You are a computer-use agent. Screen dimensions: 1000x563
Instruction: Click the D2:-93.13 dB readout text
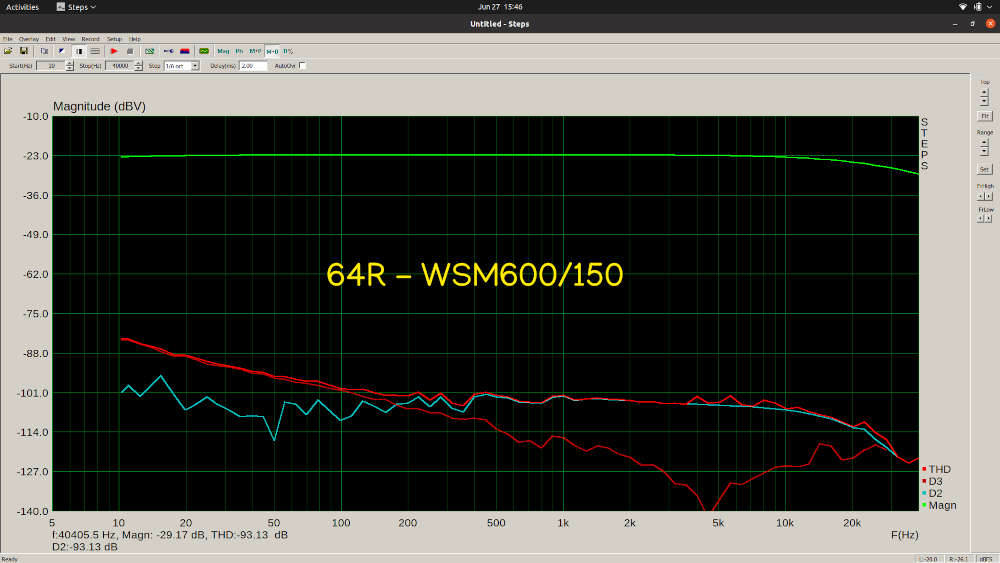tap(85, 547)
